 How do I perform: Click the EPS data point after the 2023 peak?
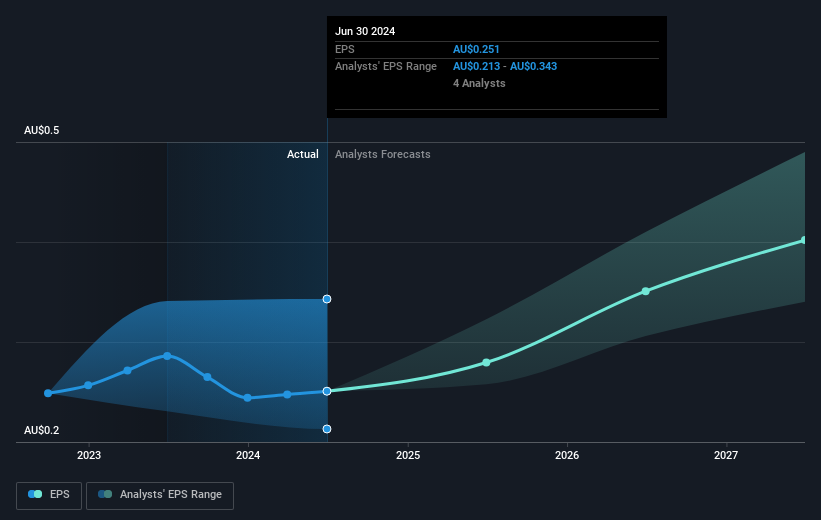tap(207, 377)
